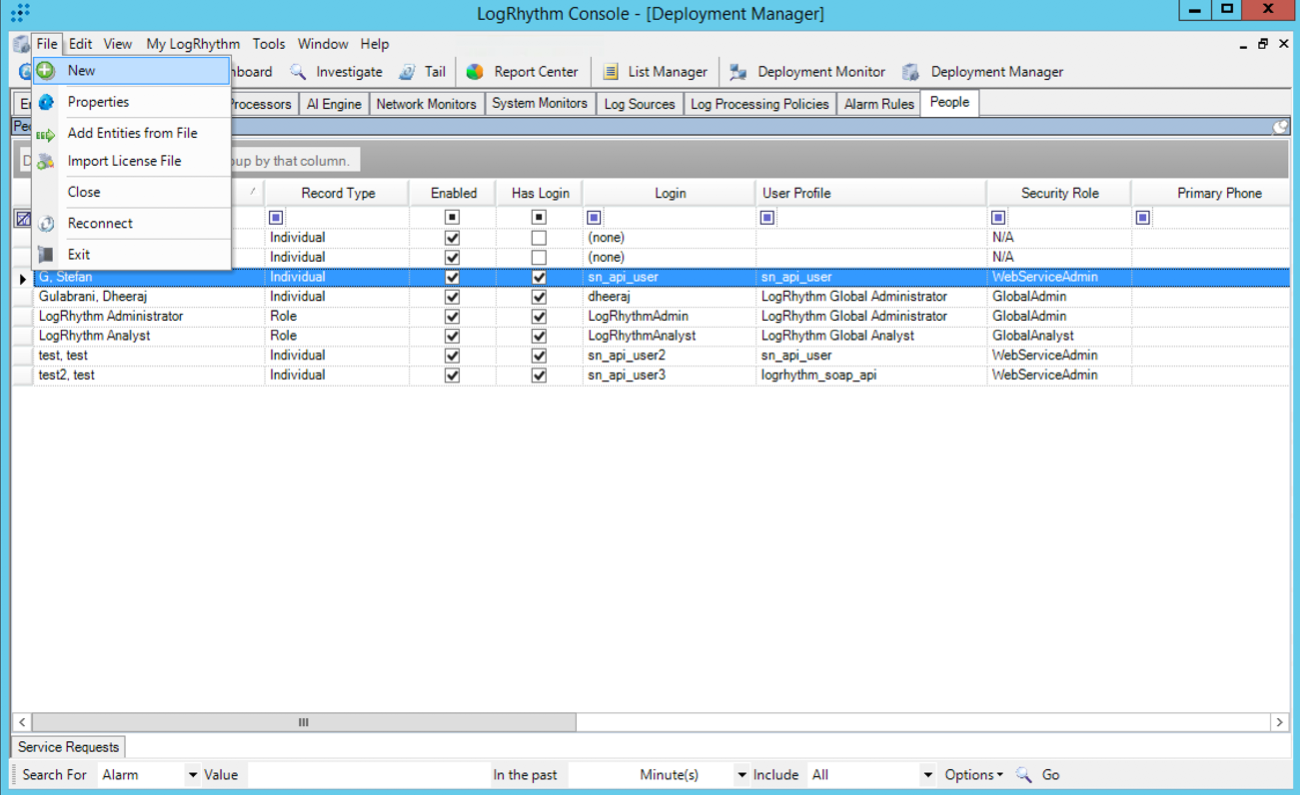Switch to the Log Sources tab
Viewport: 1300px width, 795px height.
[x=639, y=104]
